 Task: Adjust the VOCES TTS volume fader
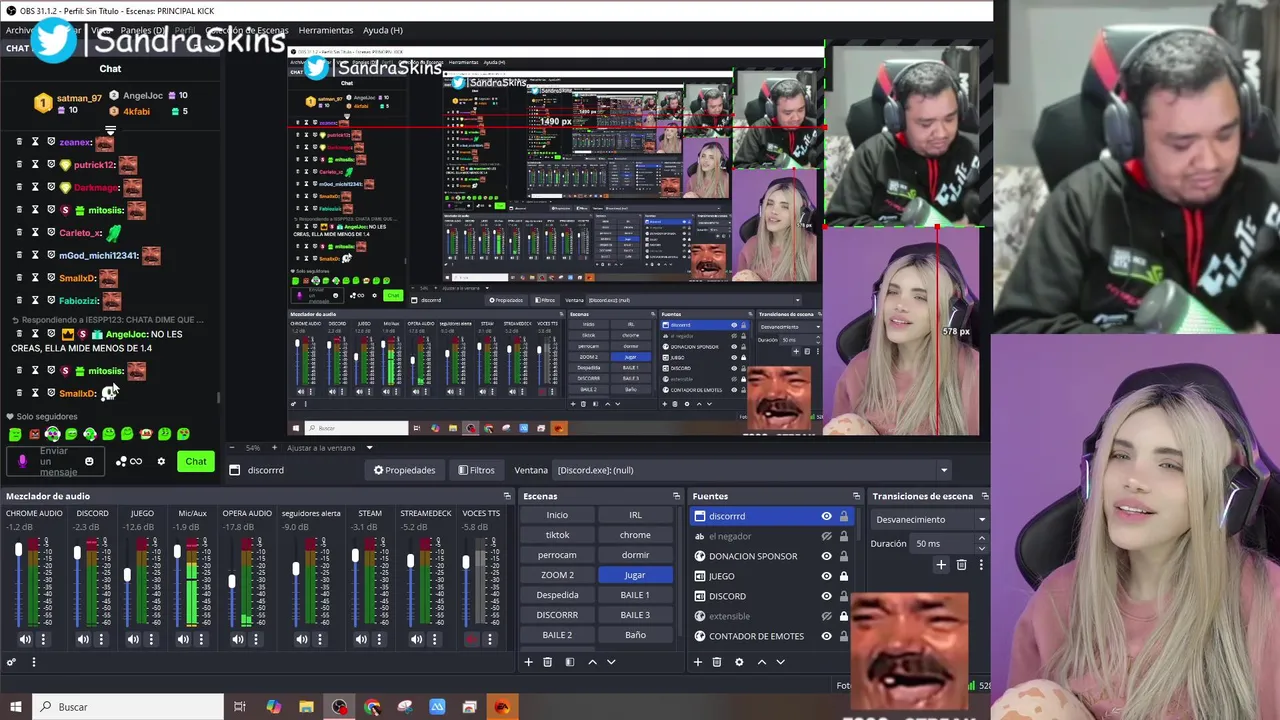[x=466, y=562]
